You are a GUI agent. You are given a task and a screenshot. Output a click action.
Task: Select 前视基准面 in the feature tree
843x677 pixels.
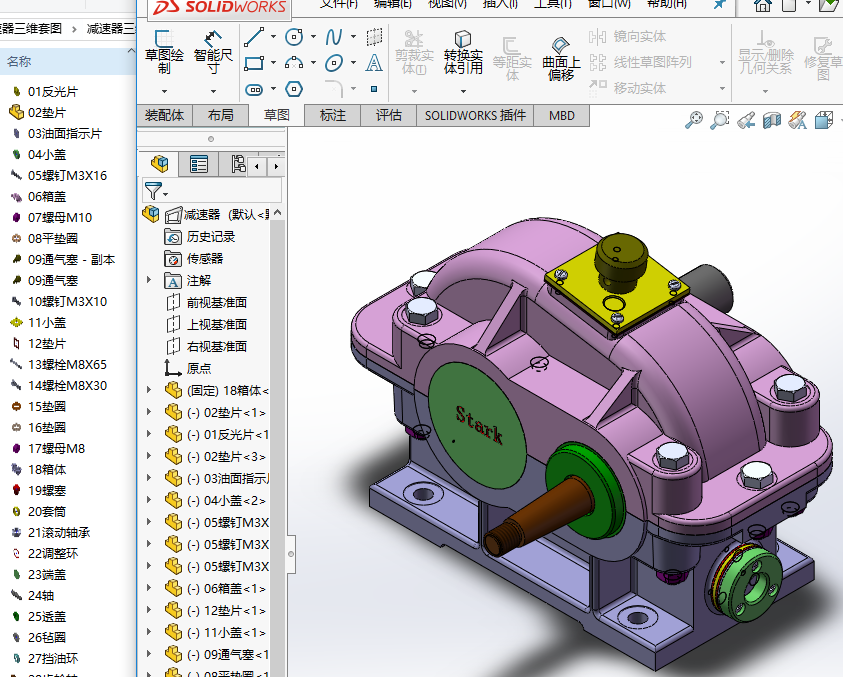pyautogui.click(x=216, y=302)
